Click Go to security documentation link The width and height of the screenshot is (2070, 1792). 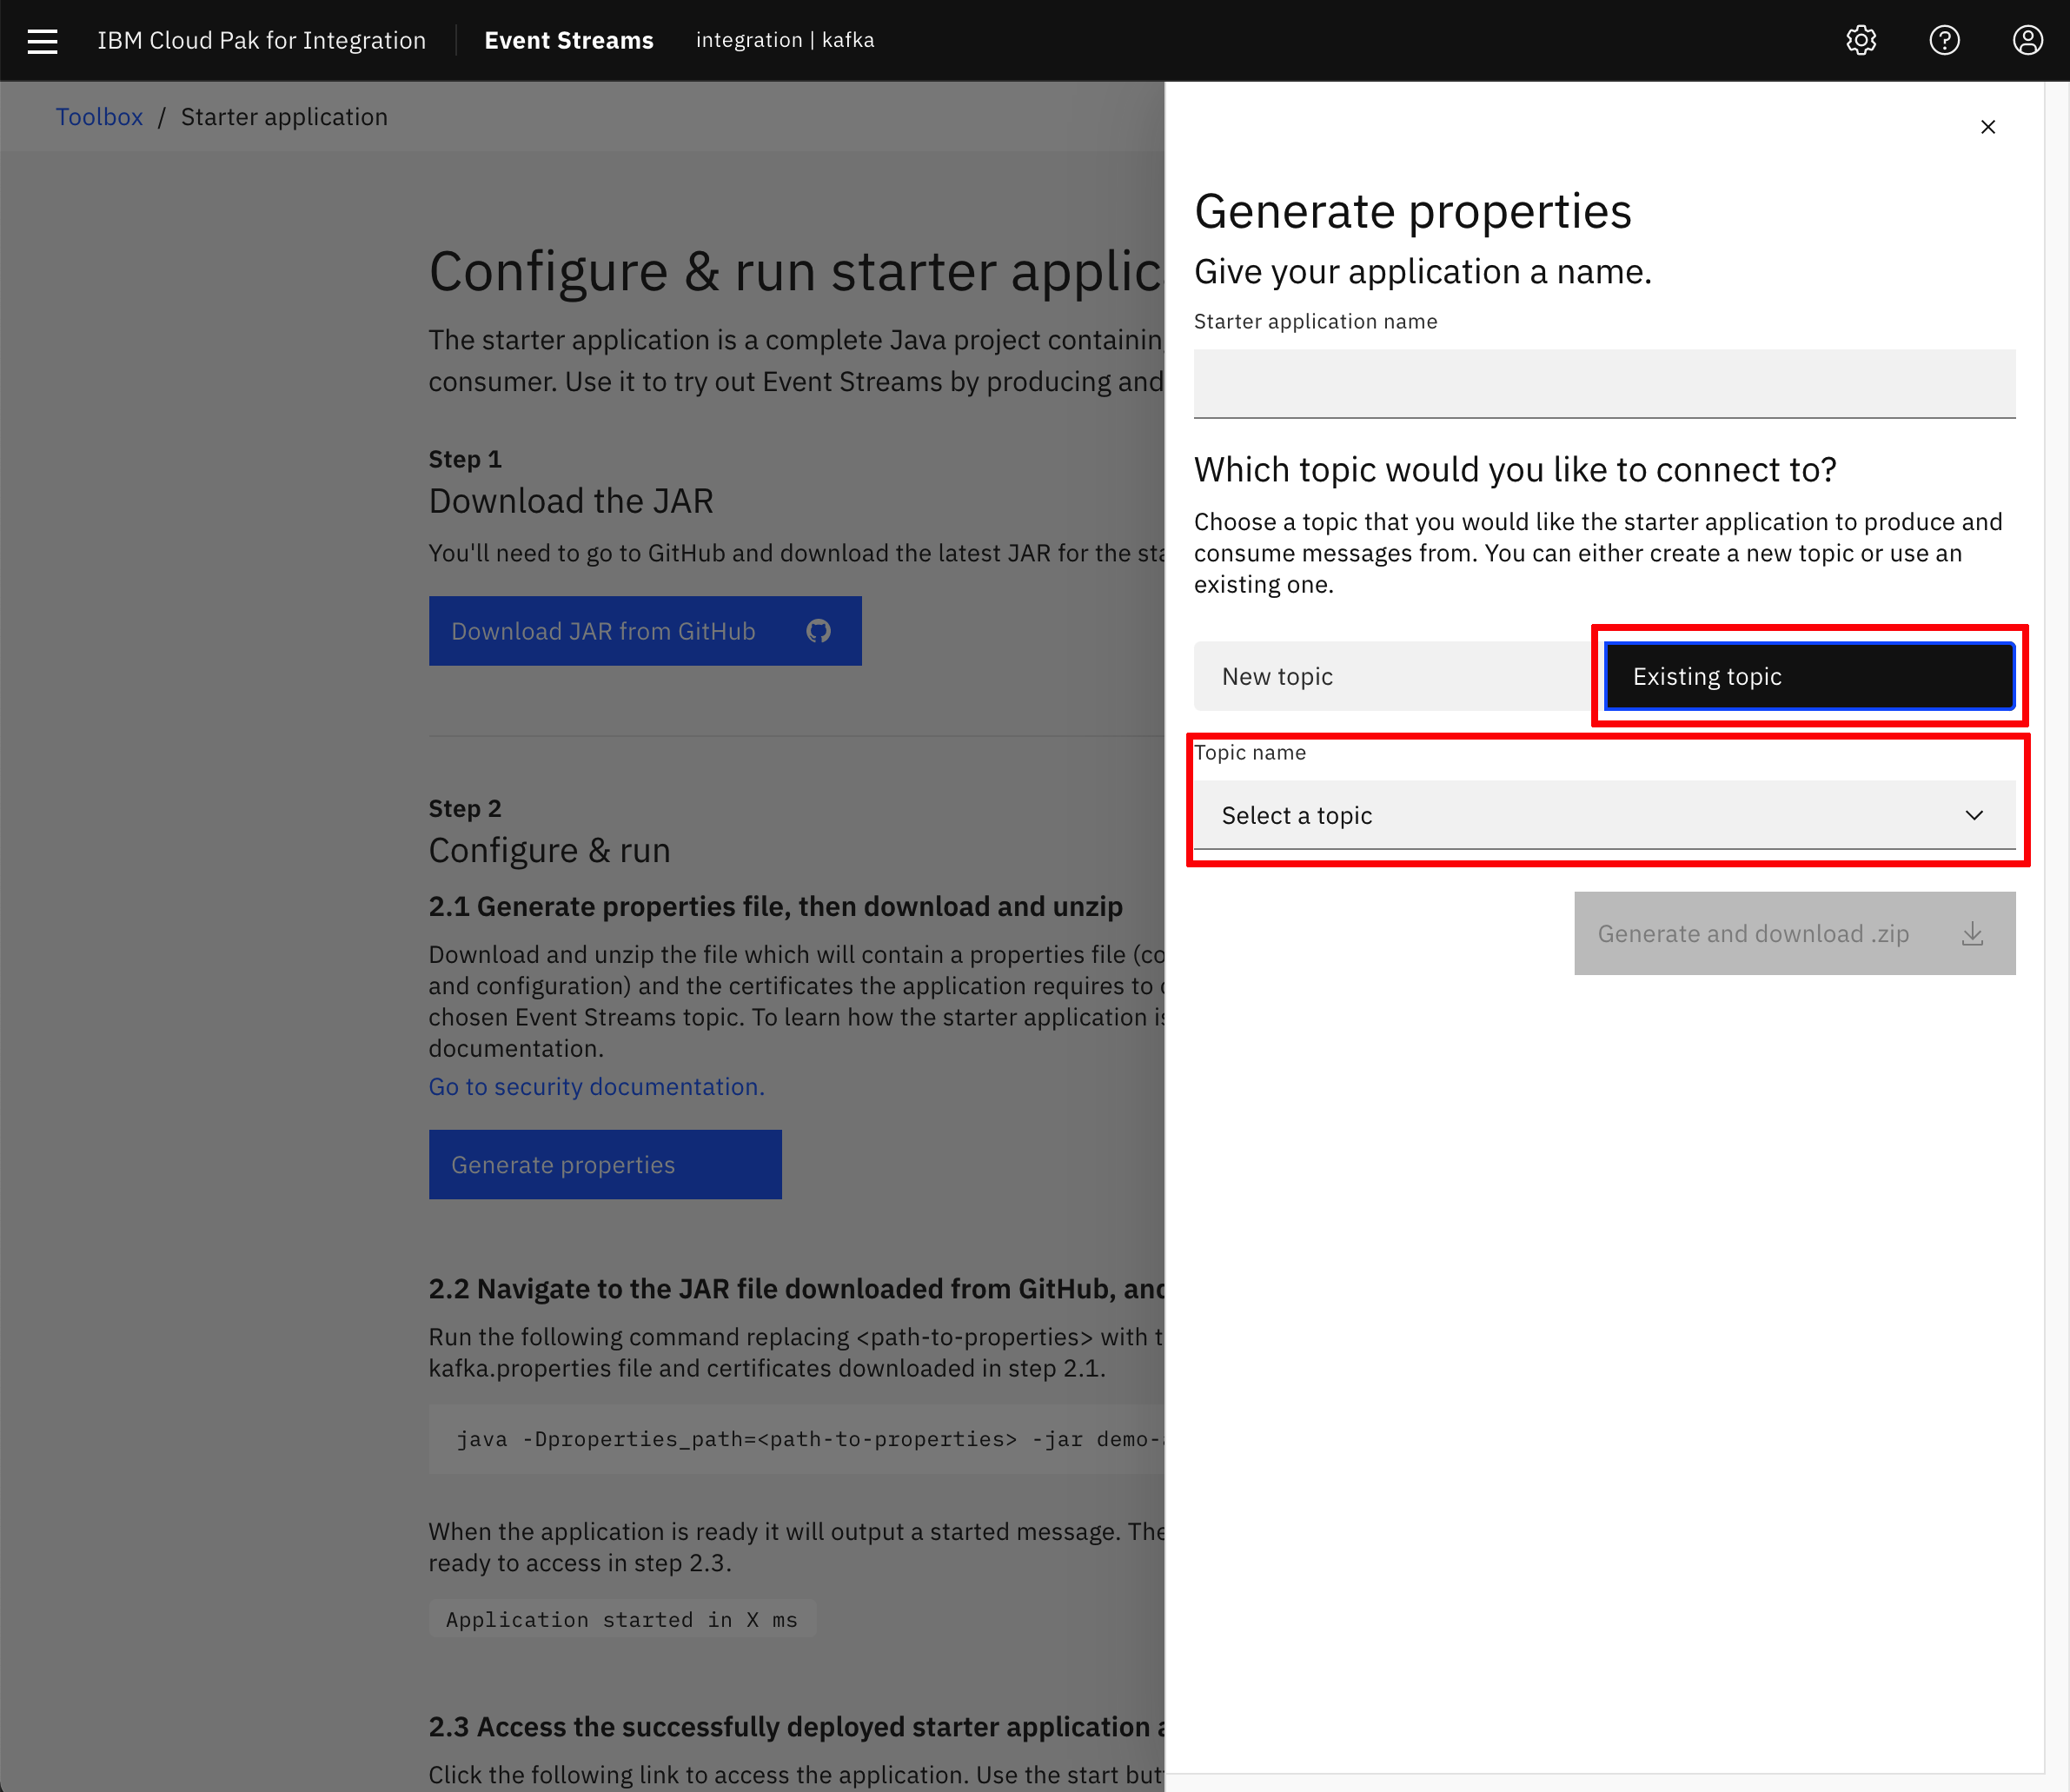tap(597, 1086)
